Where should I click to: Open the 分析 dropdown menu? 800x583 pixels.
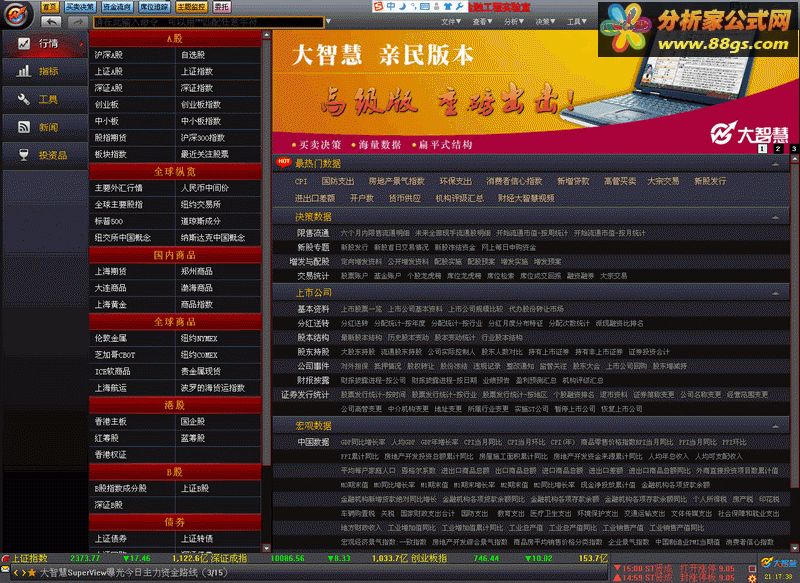514,21
